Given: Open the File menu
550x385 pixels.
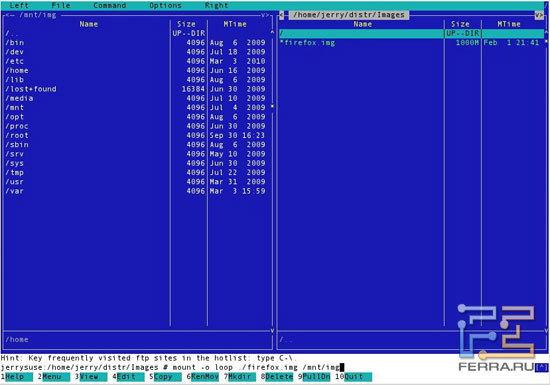Looking at the screenshot, I should 61,5.
